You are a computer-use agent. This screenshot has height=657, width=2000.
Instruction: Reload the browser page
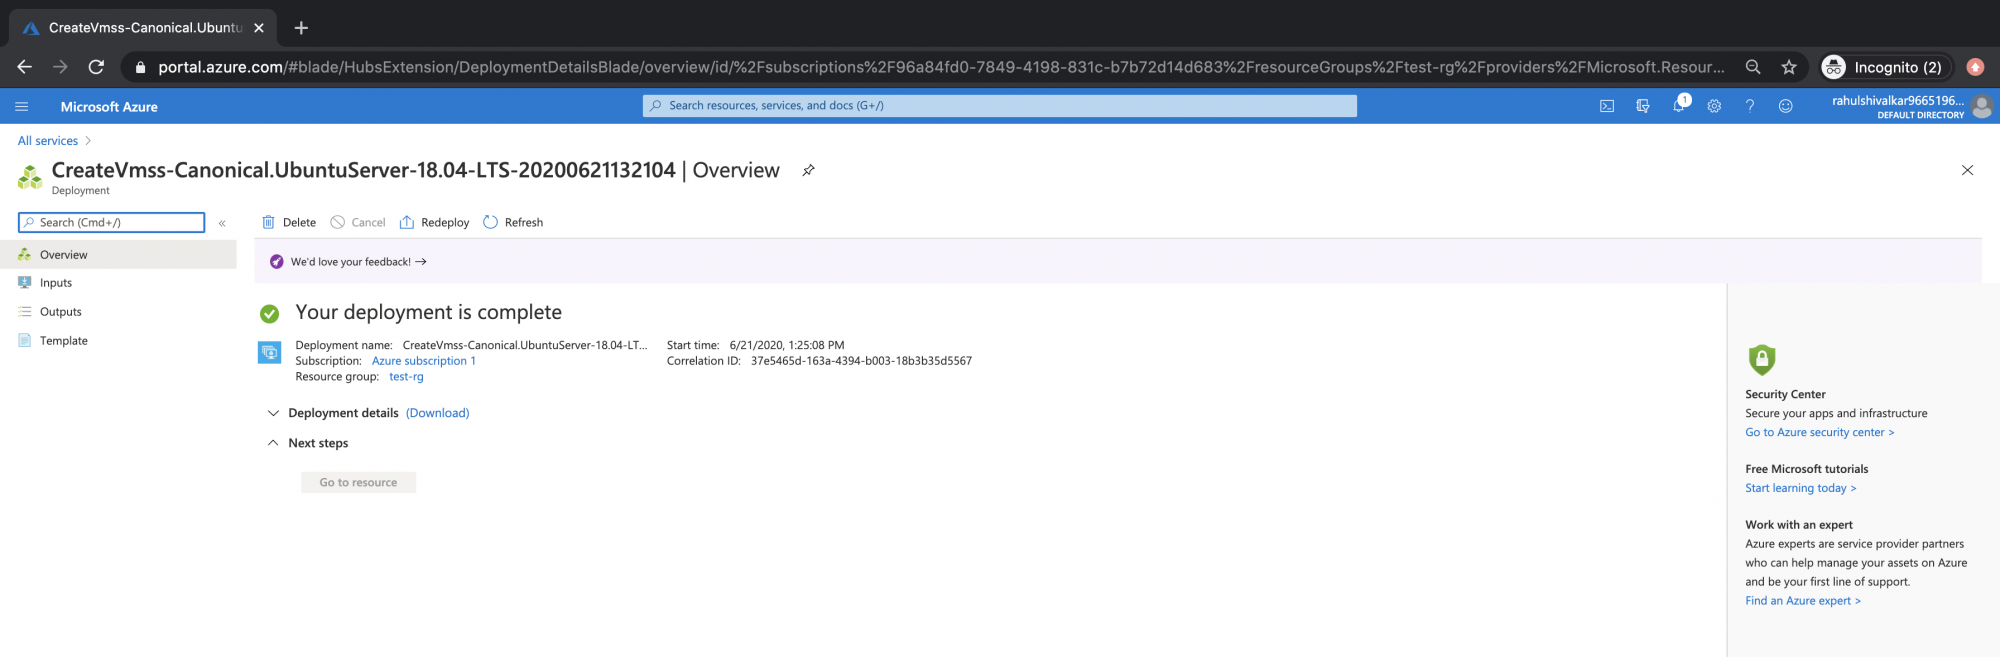click(96, 67)
